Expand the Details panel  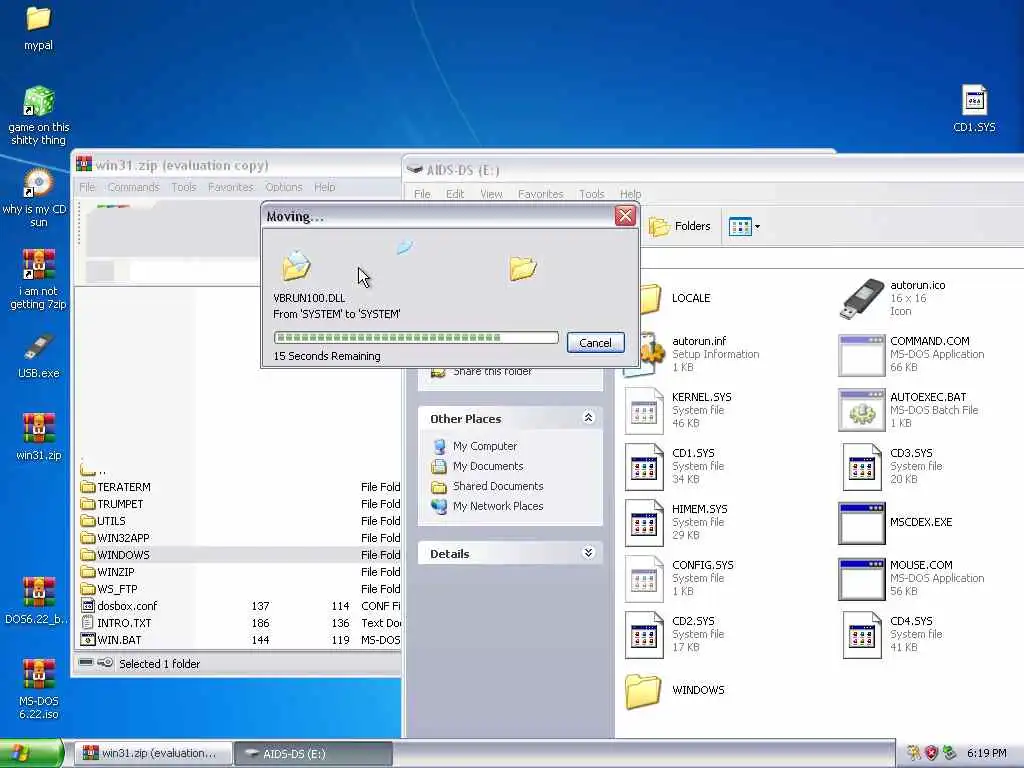coord(588,553)
